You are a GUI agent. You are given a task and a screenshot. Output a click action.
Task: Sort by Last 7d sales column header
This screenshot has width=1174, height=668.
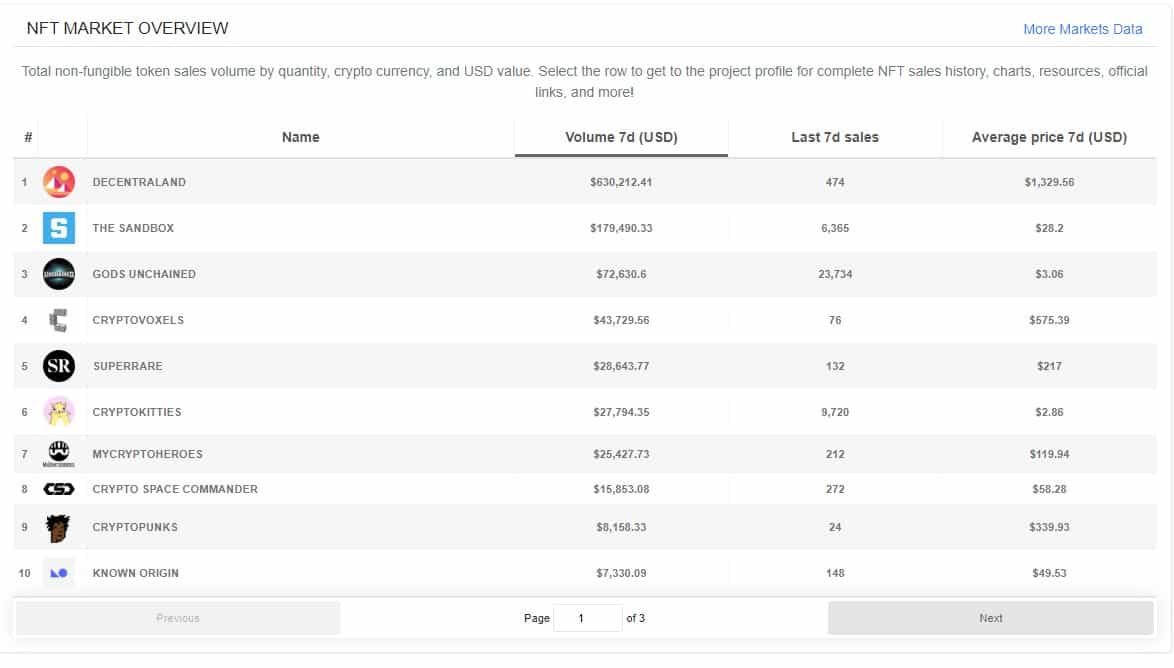(835, 137)
